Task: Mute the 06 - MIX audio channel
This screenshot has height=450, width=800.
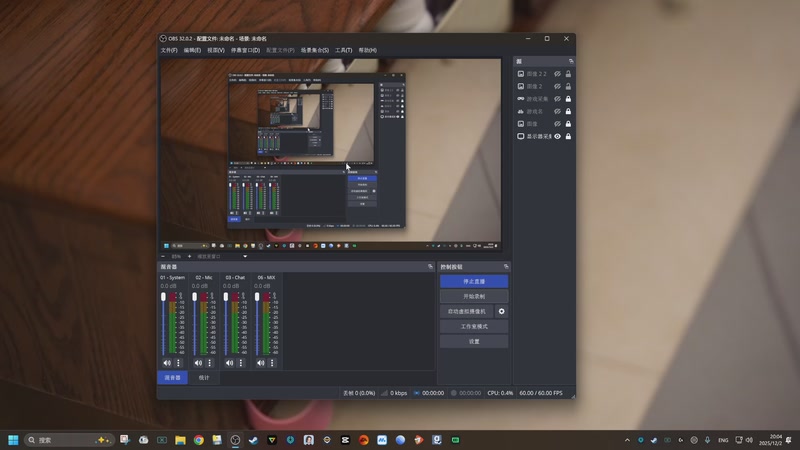Action: coord(260,363)
